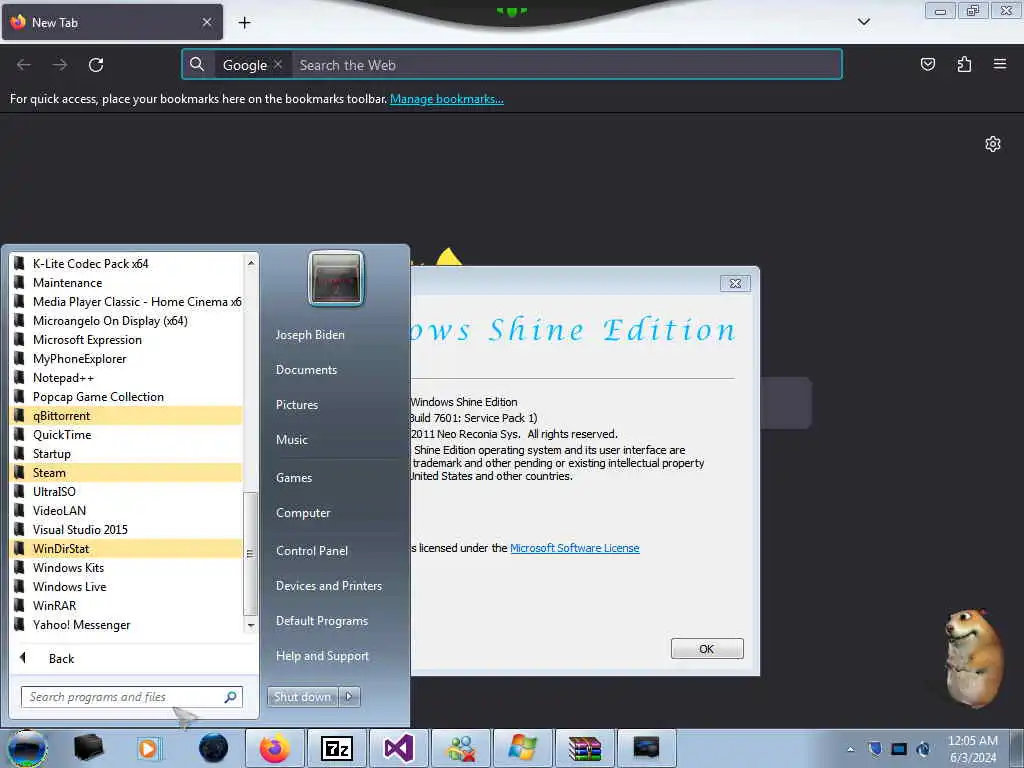This screenshot has height=768, width=1024.
Task: Open Default Programs from Start menu
Action: (x=321, y=621)
